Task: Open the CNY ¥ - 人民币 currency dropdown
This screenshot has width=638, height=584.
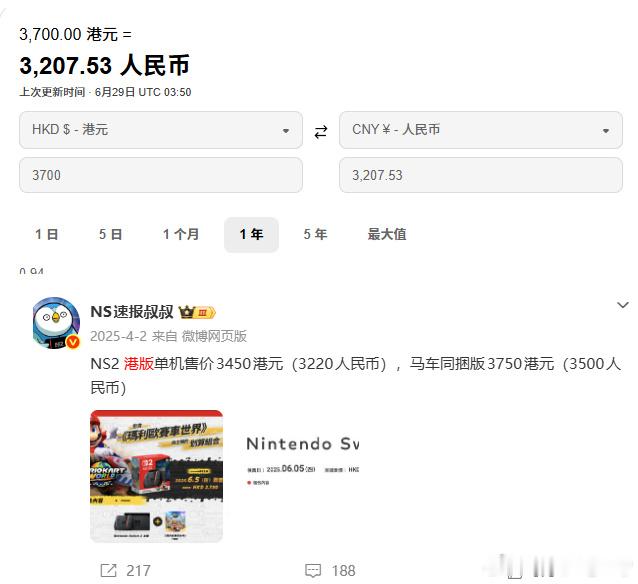Action: coord(481,130)
